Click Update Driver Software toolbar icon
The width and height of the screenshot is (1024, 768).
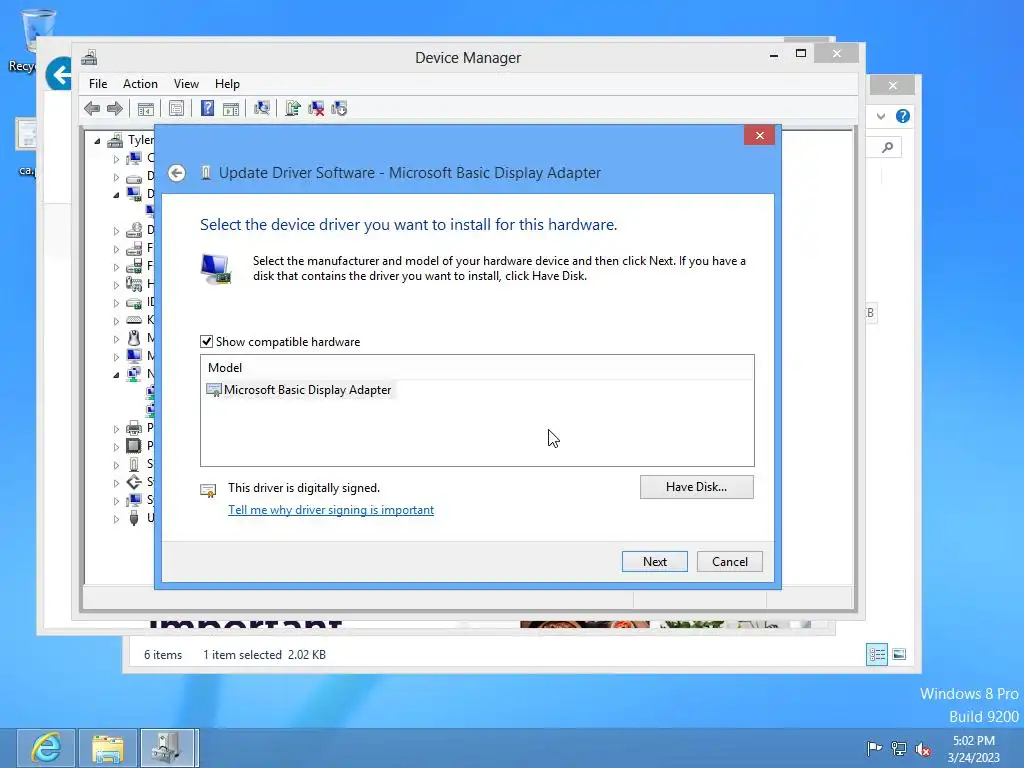[x=293, y=108]
